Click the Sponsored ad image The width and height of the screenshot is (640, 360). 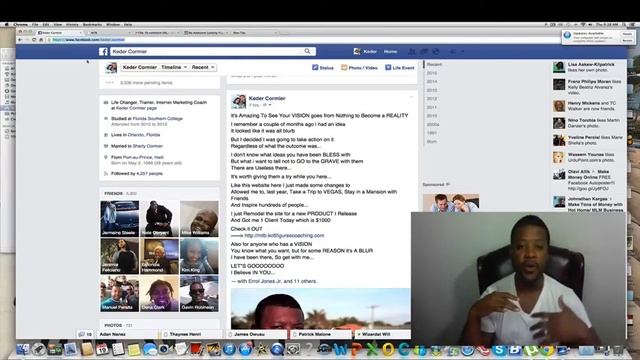[x=451, y=203]
